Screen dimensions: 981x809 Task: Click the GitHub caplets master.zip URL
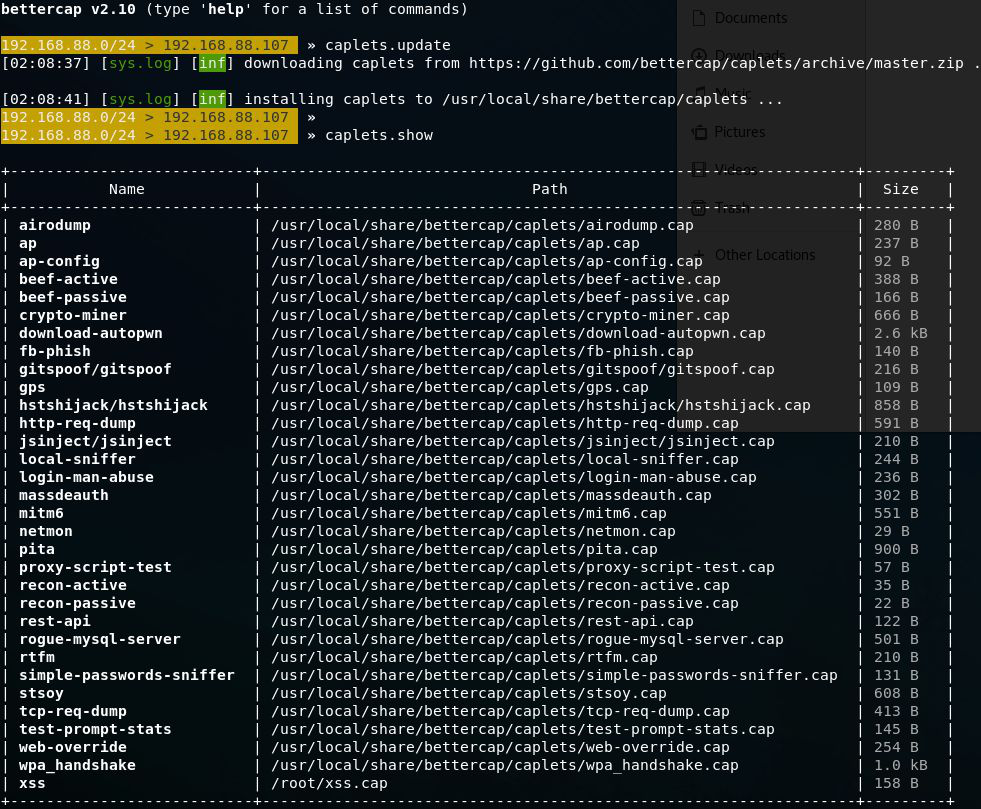click(x=716, y=63)
